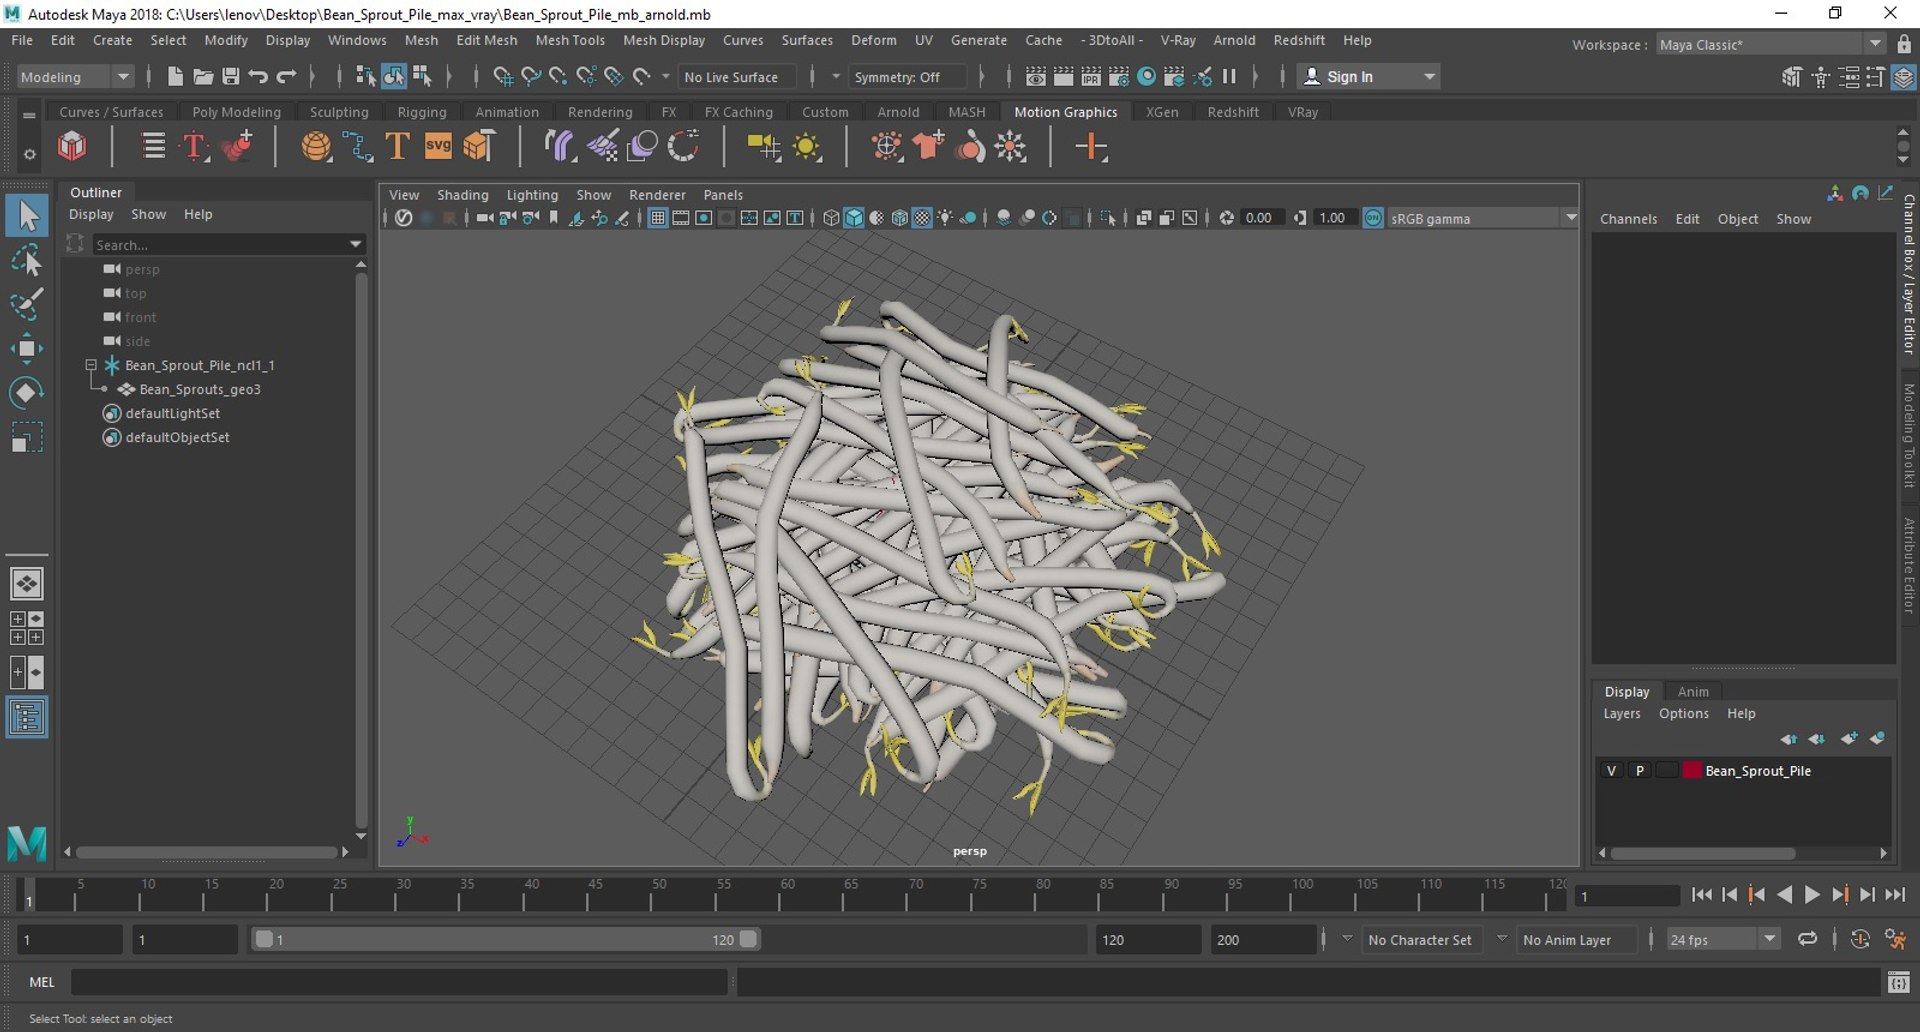1920x1032 pixels.
Task: Click the time range slider bar
Action: click(505, 939)
